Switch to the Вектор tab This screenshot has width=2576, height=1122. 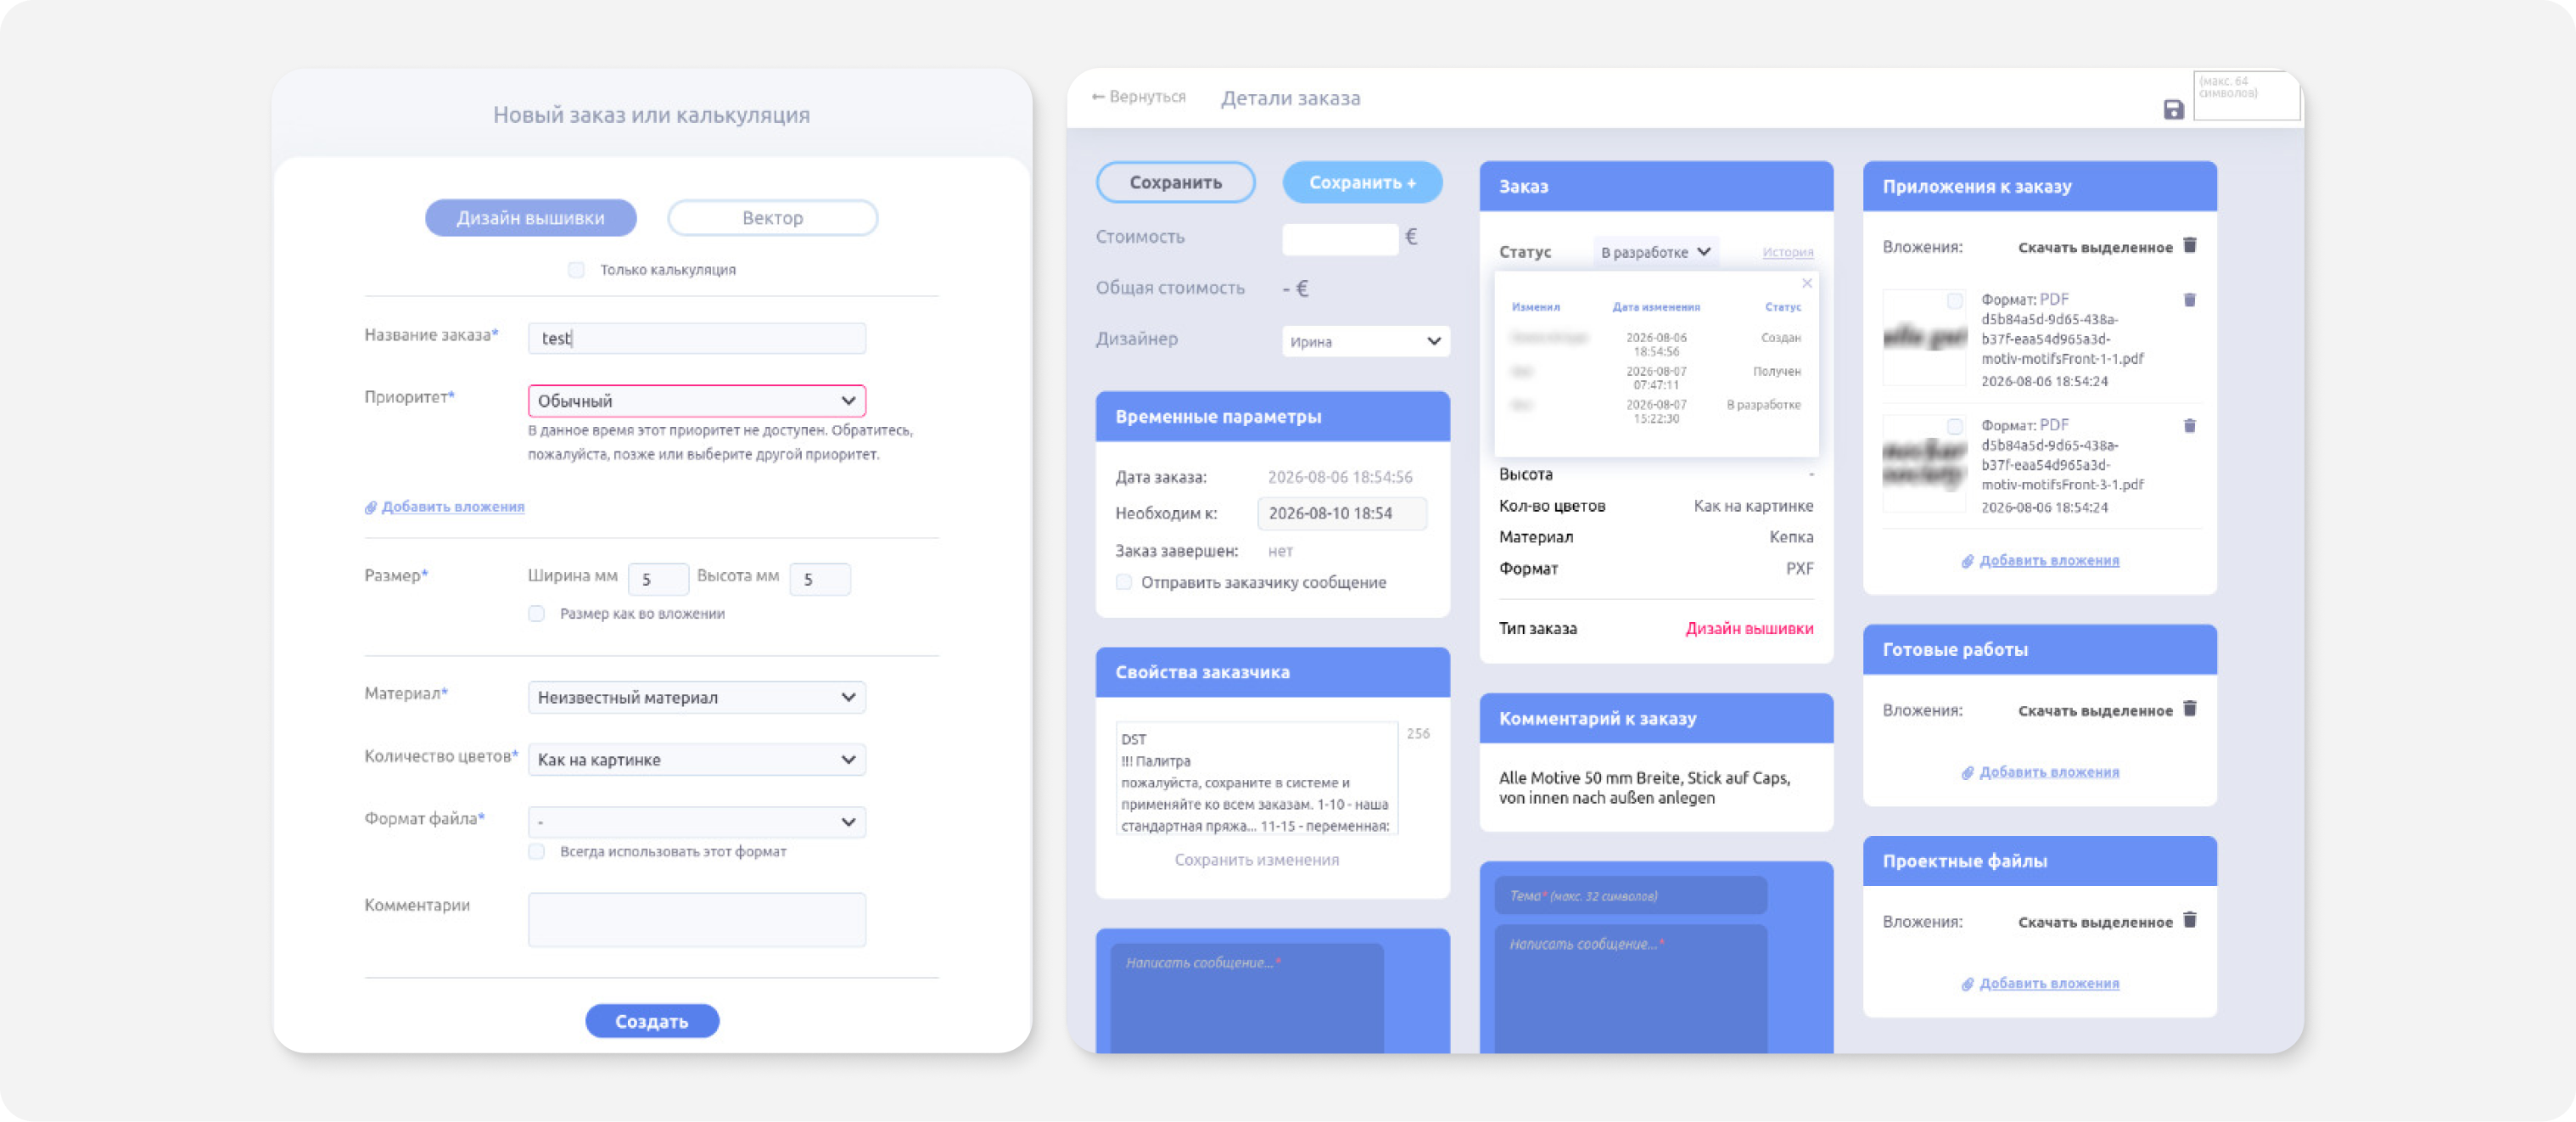pyautogui.click(x=772, y=218)
